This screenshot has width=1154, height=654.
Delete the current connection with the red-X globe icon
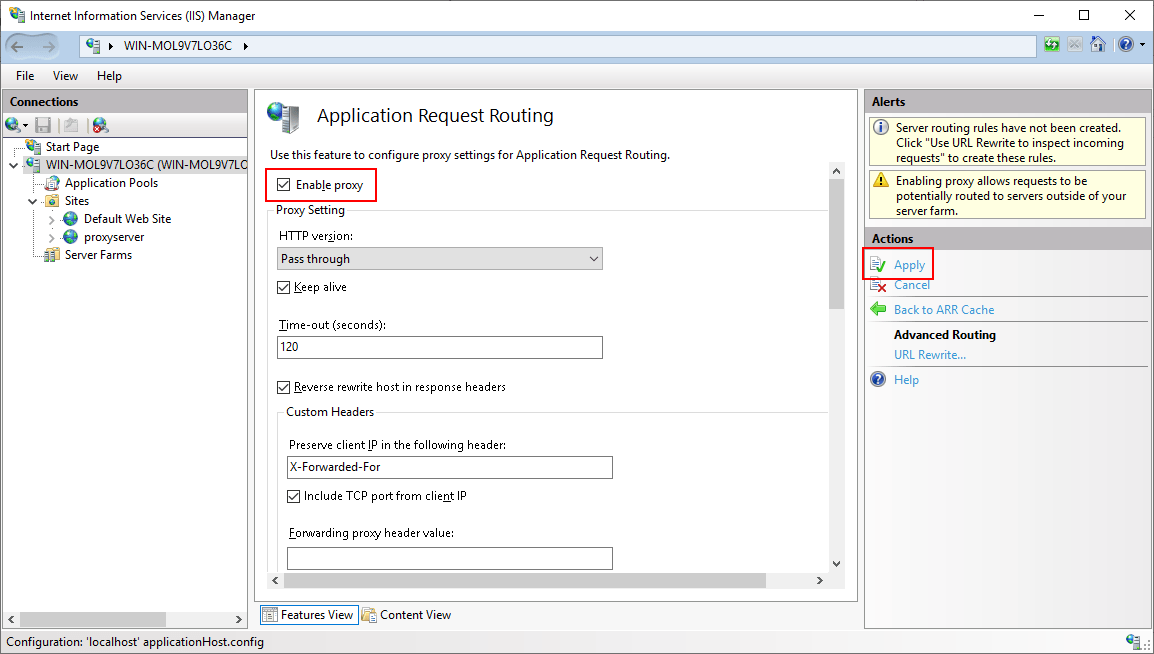pos(98,124)
